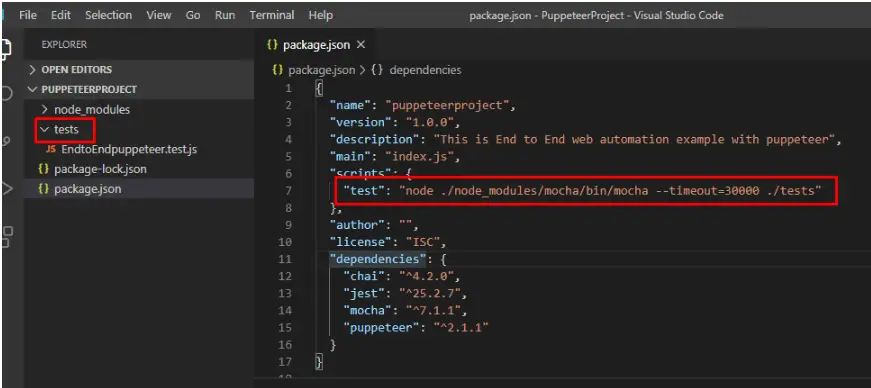Screen dimensions: 871x388
Task: Click the mocha test command string
Action: click(611, 191)
